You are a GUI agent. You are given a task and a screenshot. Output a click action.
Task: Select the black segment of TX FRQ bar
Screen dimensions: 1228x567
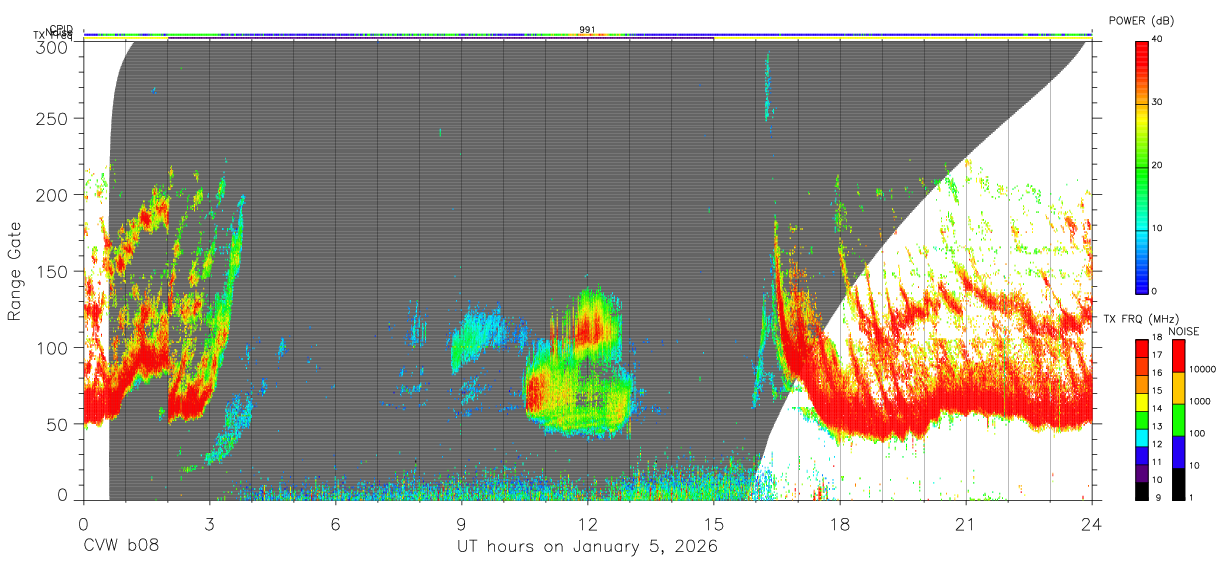click(1142, 489)
